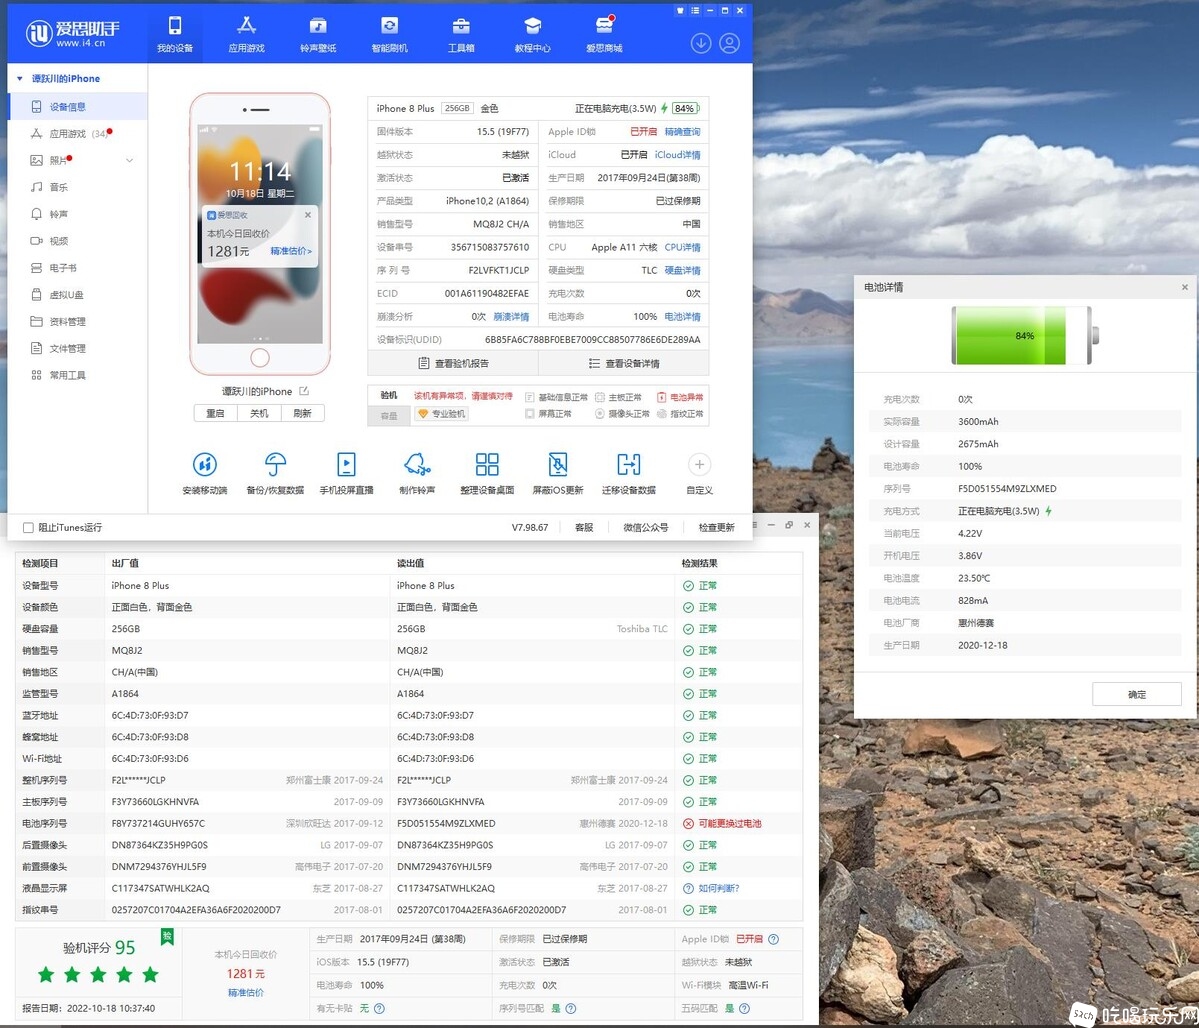Viewport: 1199px width, 1028px height.
Task: Open the 备份/恢复数据 tool
Action: pyautogui.click(x=275, y=473)
